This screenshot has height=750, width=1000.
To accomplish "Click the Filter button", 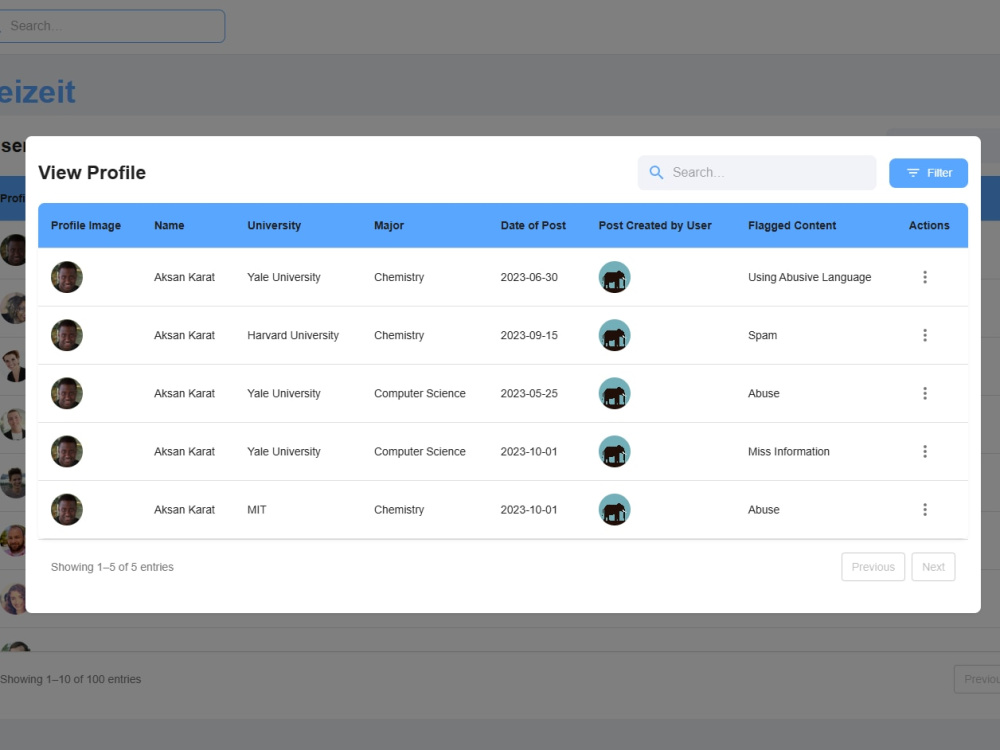I will 929,173.
